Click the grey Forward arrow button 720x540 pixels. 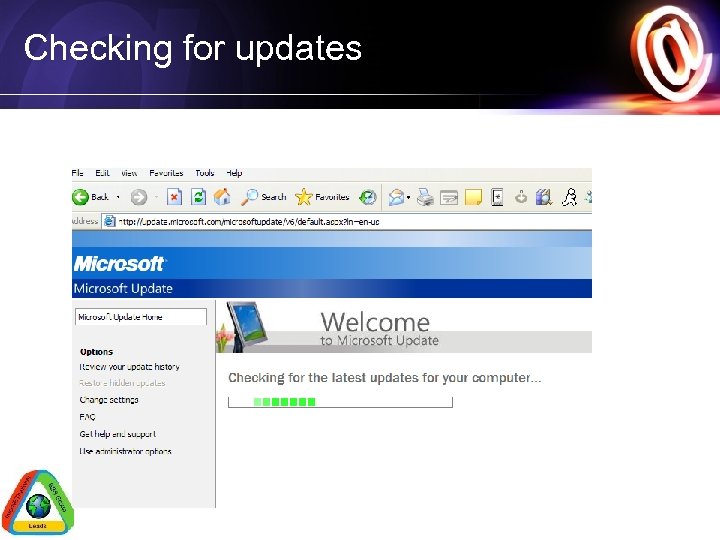tap(139, 197)
